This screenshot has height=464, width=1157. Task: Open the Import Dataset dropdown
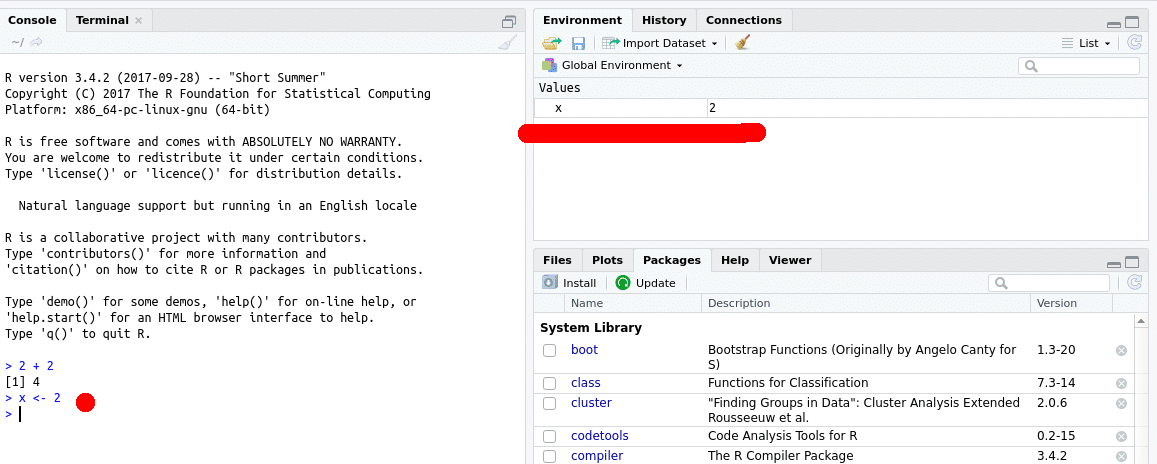click(x=661, y=43)
